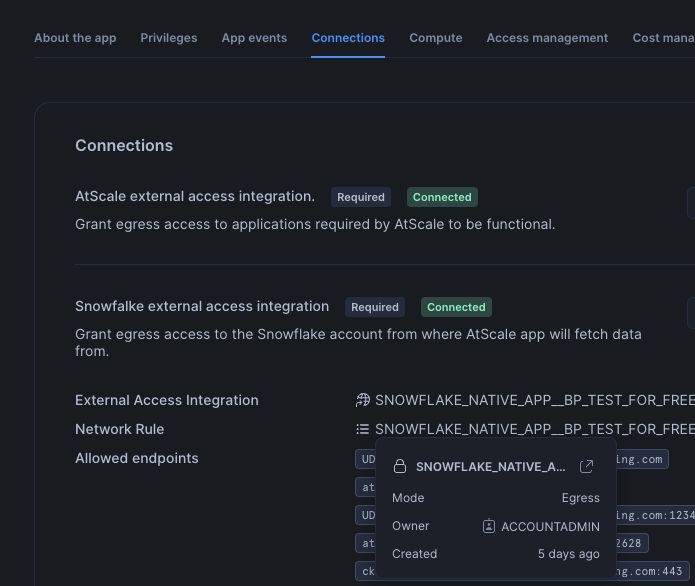Viewport: 695px width, 586px height.
Task: Click the Snowfalke external access integration title
Action: tap(202, 306)
